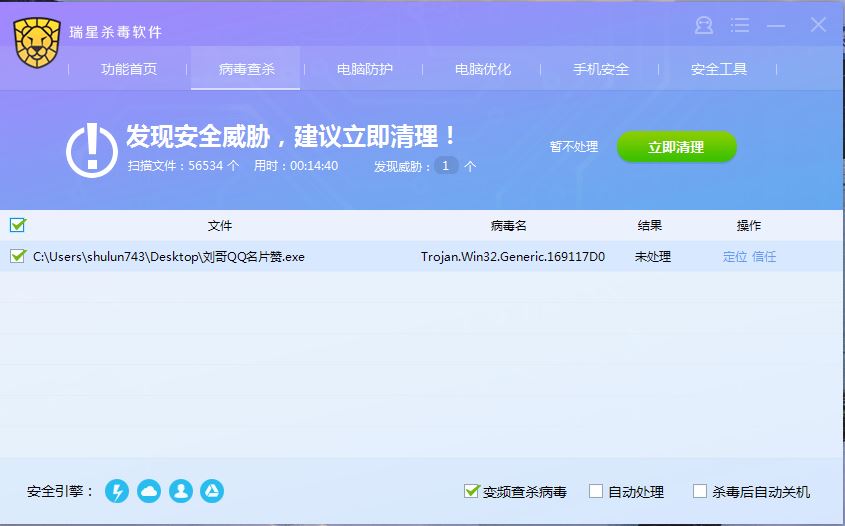Image resolution: width=845 pixels, height=526 pixels.
Task: Click the 结果 column header
Action: click(x=649, y=225)
